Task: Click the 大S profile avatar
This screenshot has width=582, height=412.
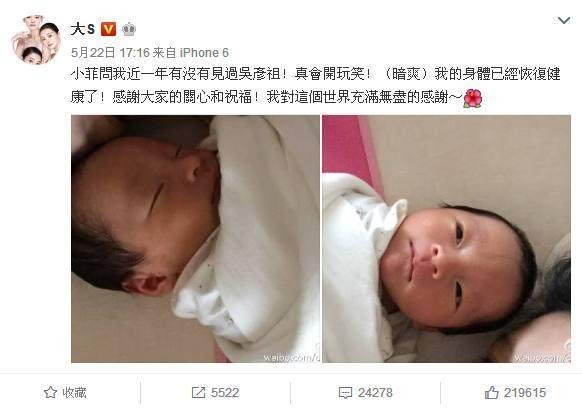Action: (x=36, y=40)
